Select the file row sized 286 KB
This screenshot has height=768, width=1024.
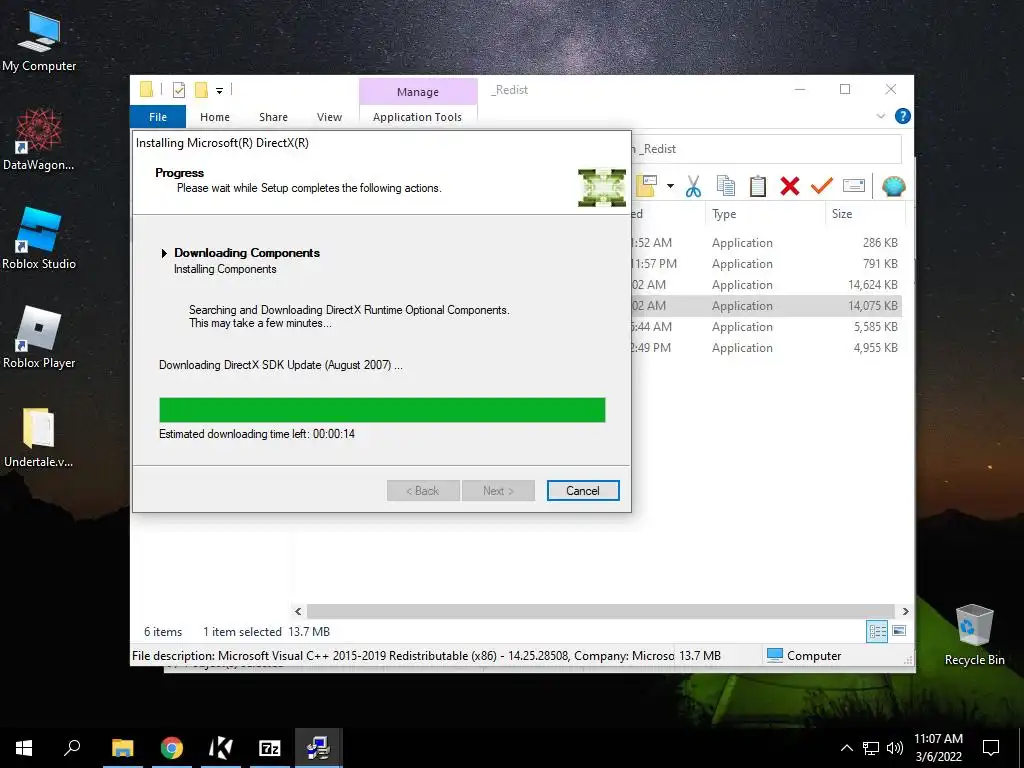tap(766, 242)
